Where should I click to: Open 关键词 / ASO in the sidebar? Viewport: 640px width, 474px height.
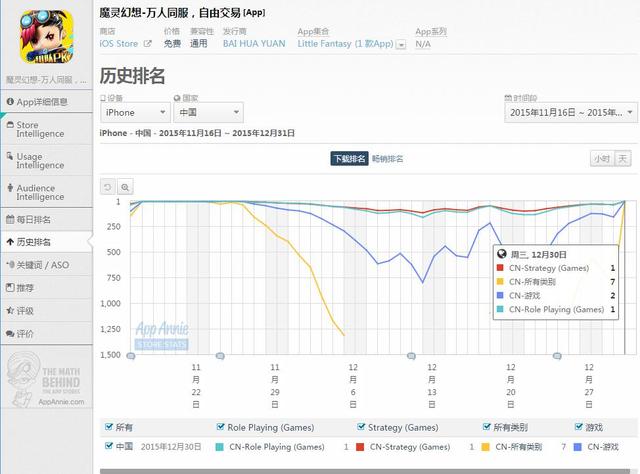click(x=47, y=265)
